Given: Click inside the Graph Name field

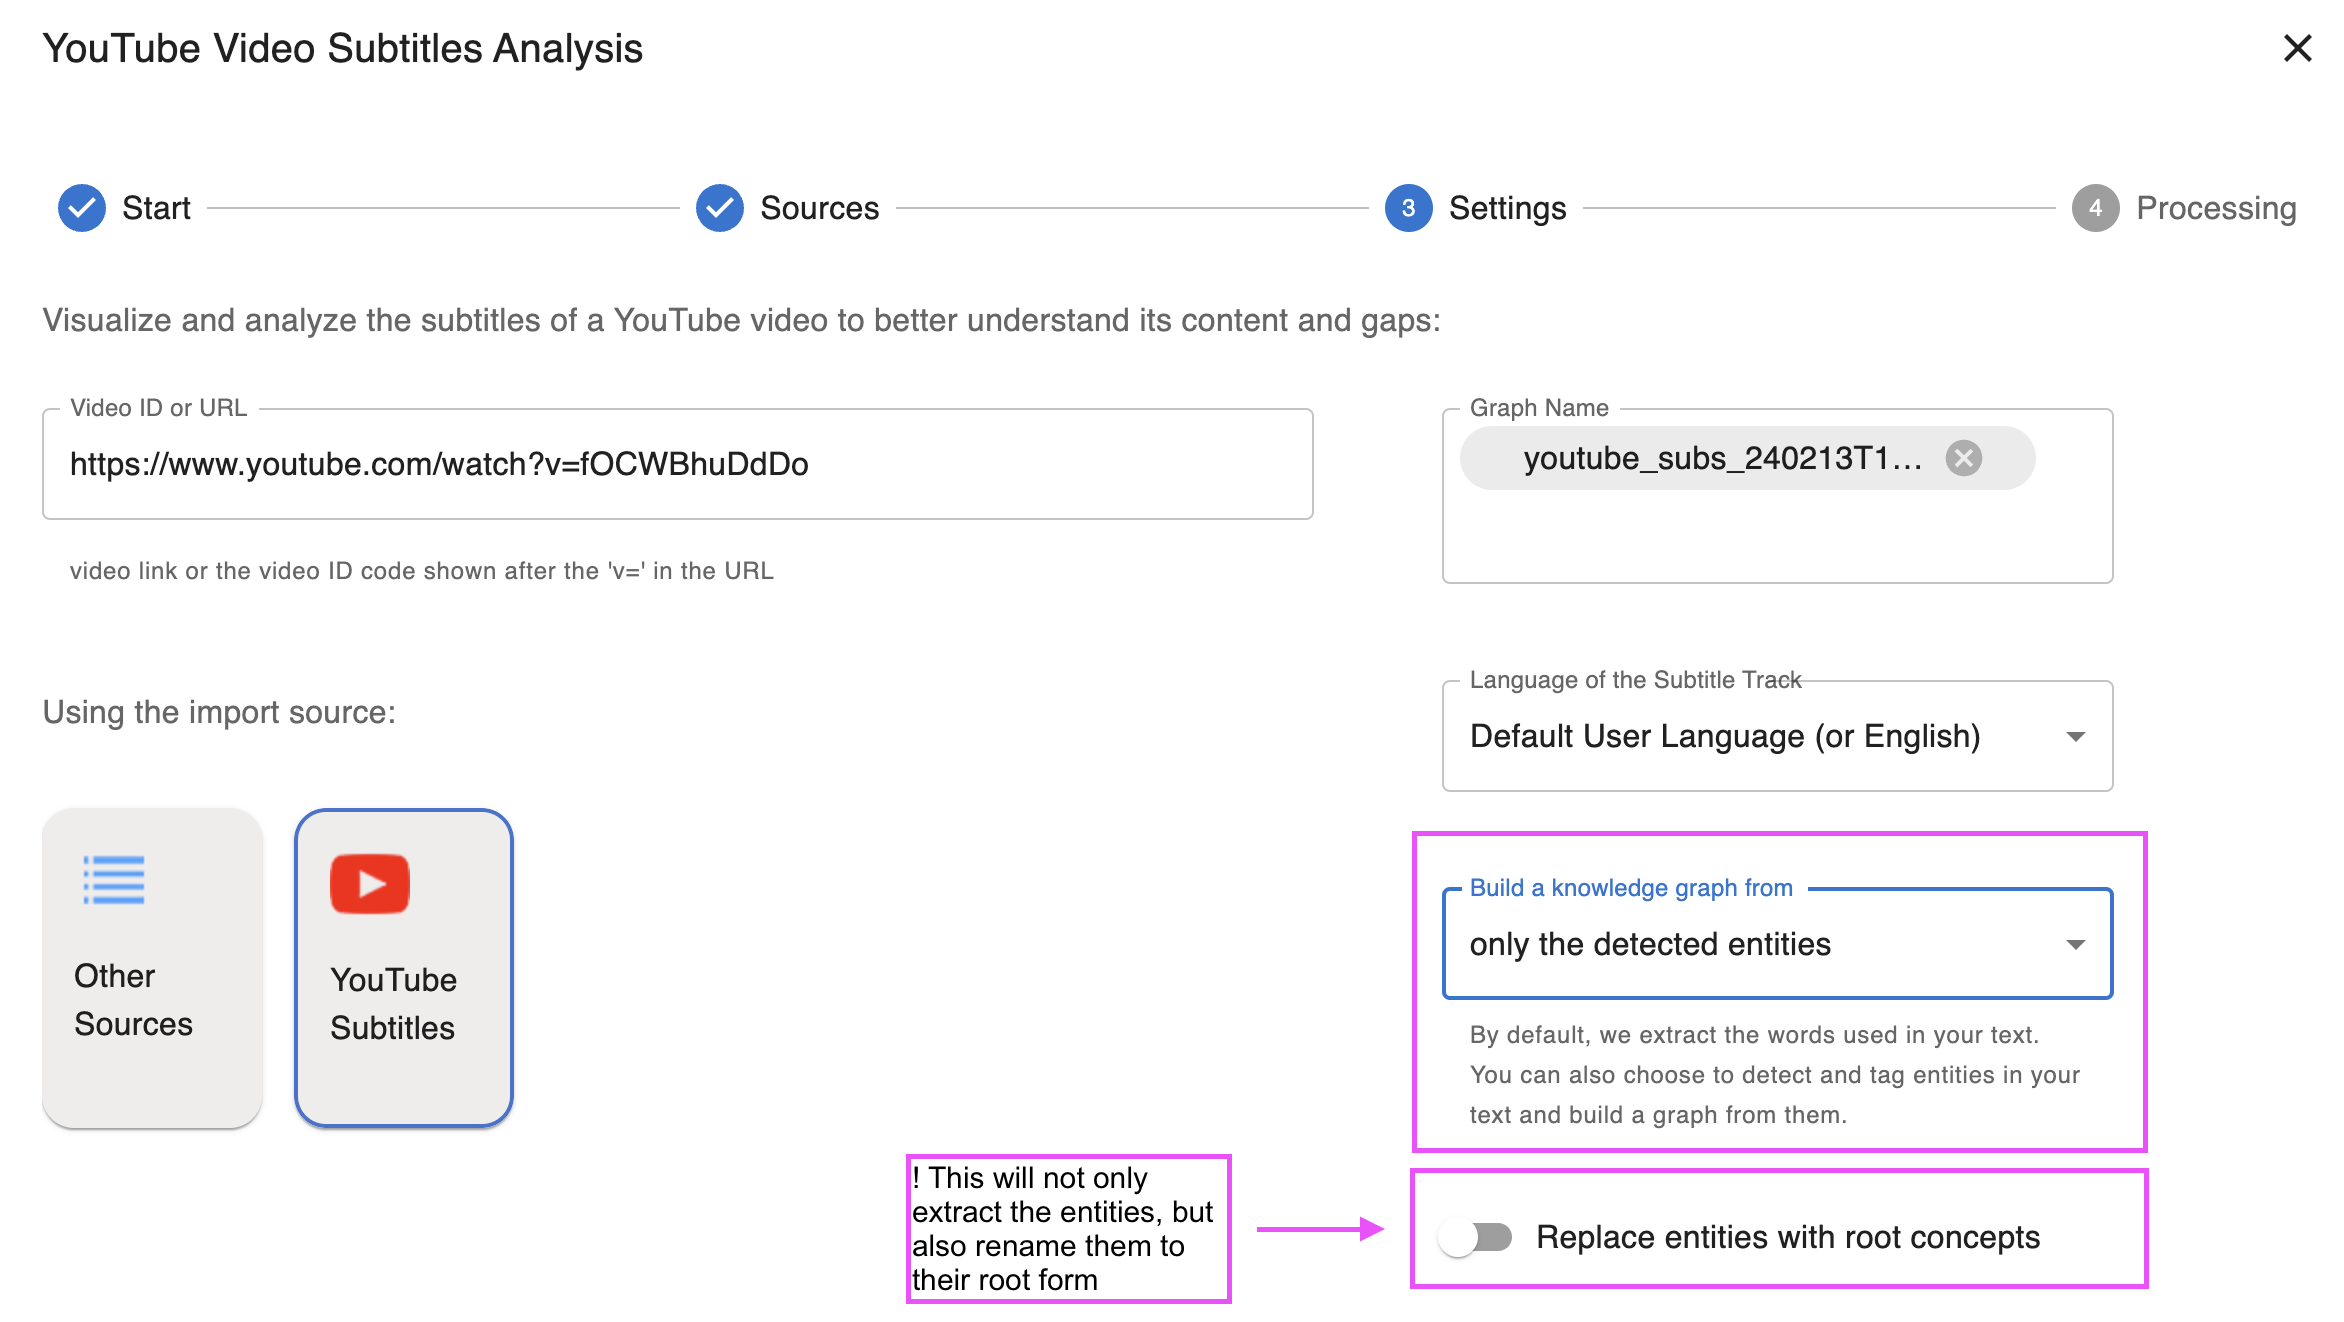Looking at the screenshot, I should (x=1776, y=535).
